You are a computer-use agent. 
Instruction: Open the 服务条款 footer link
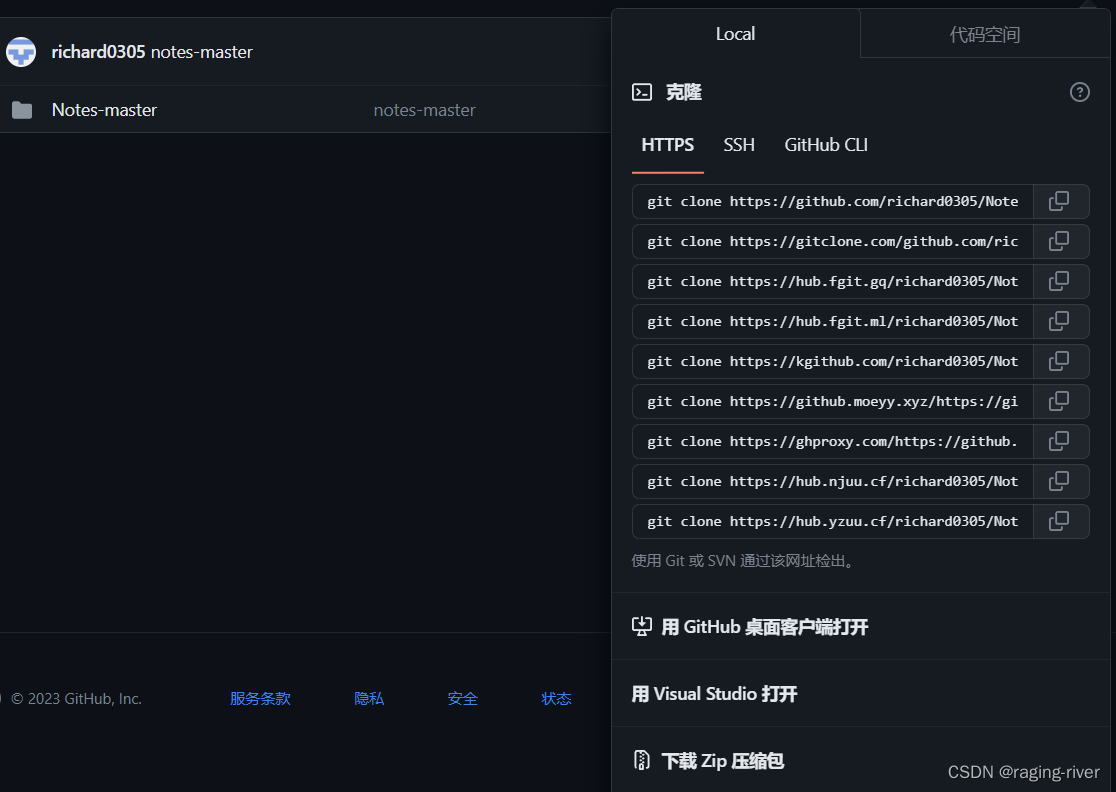[260, 699]
